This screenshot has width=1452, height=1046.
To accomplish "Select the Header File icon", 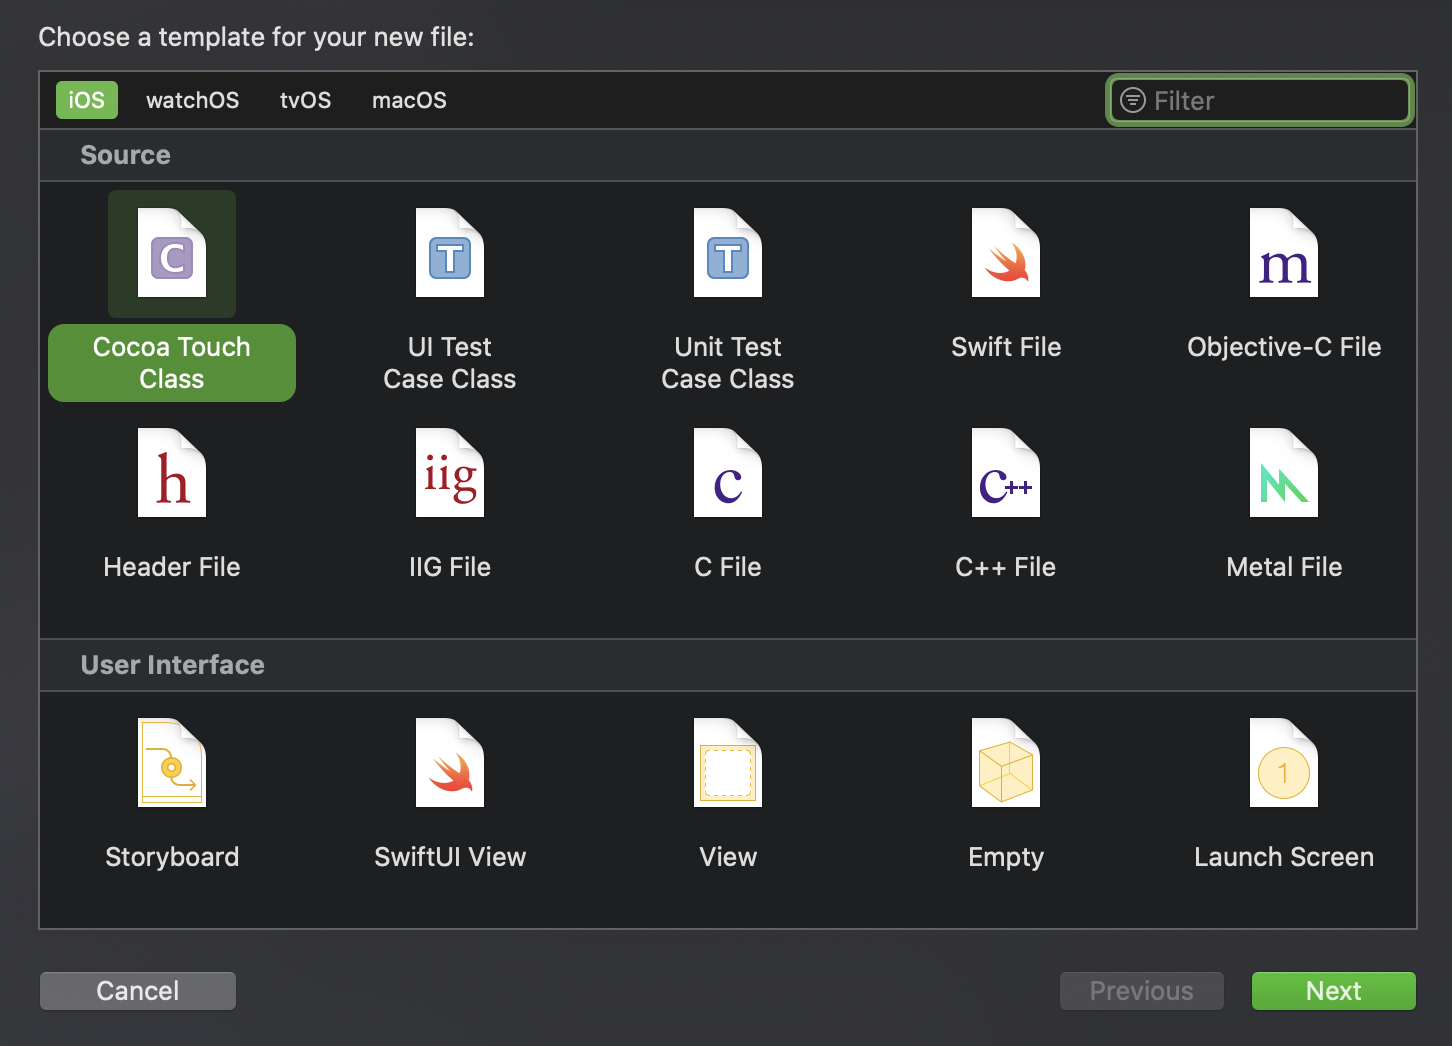I will tap(172, 473).
